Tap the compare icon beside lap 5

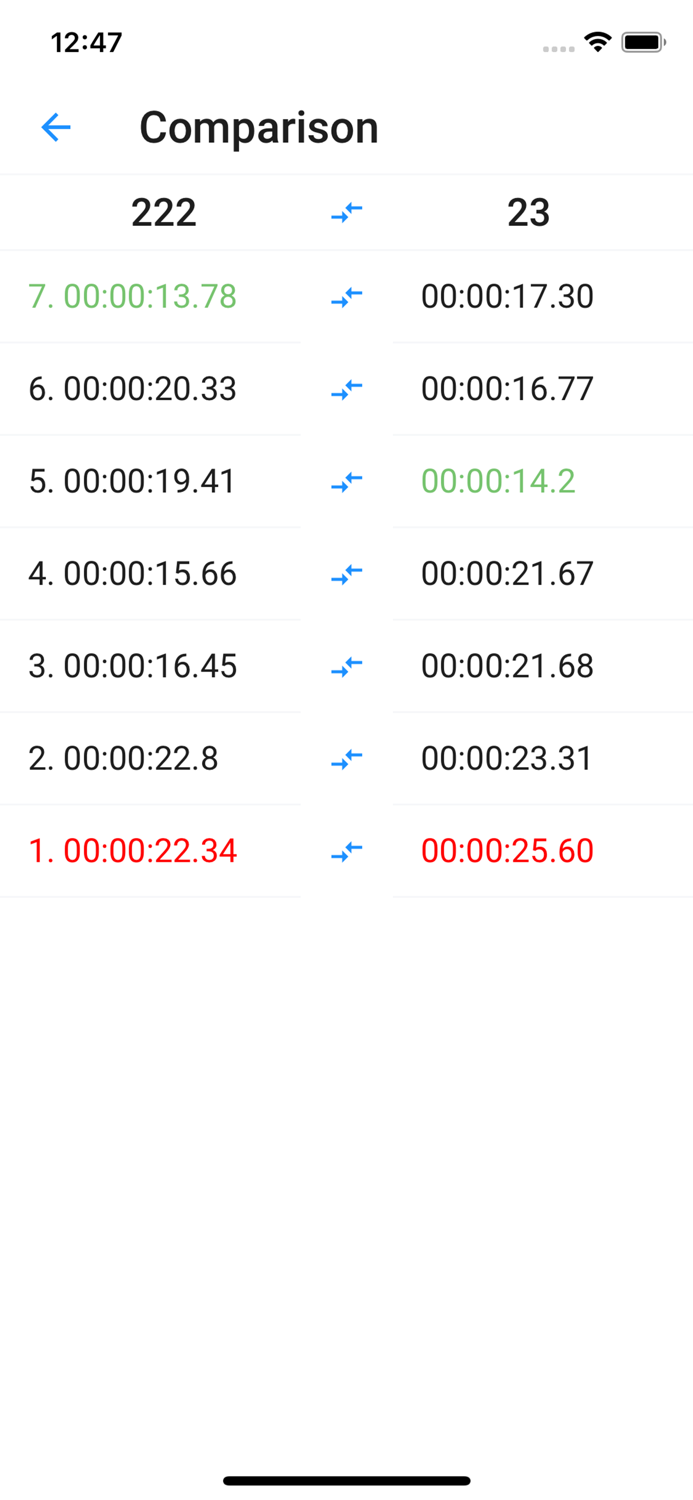pos(345,481)
